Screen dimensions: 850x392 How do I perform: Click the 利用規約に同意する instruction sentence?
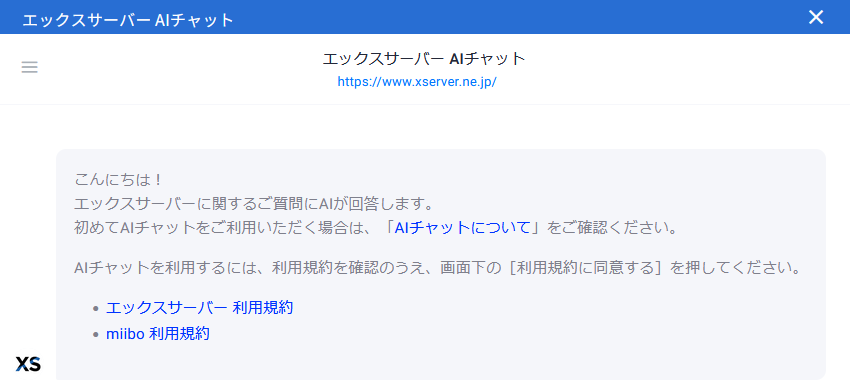pos(437,268)
